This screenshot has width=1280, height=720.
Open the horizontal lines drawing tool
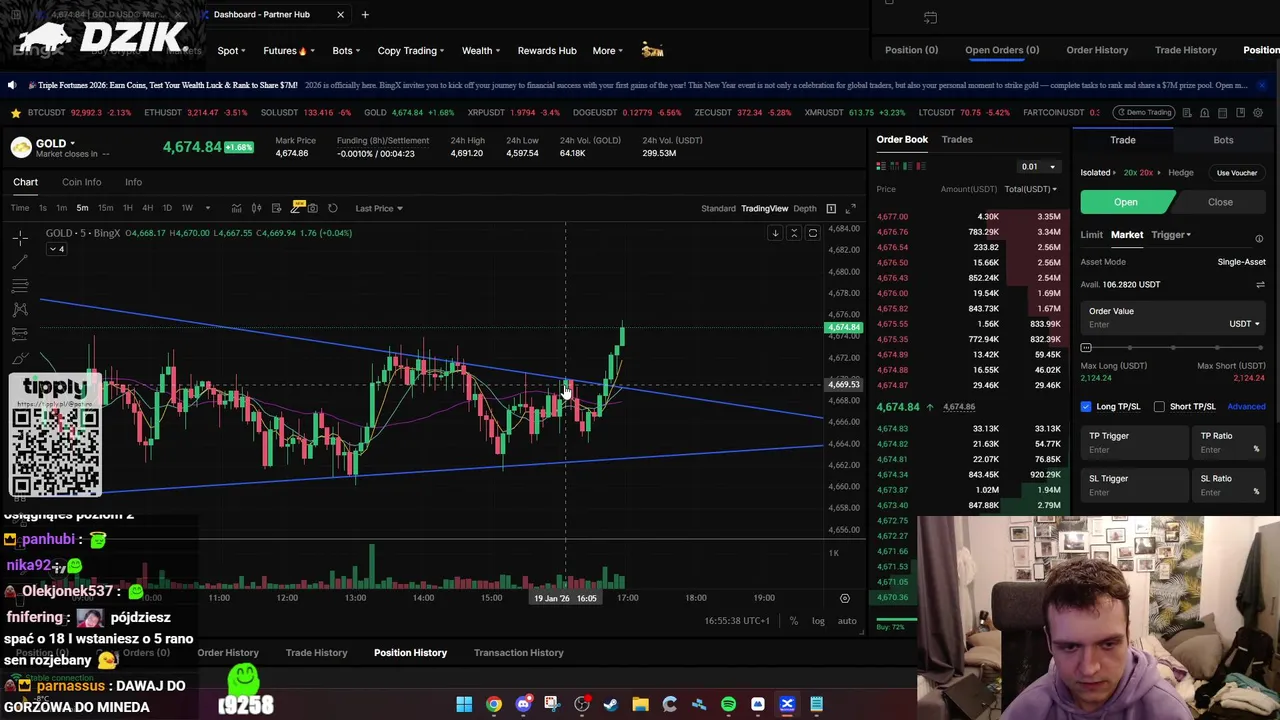coord(20,285)
